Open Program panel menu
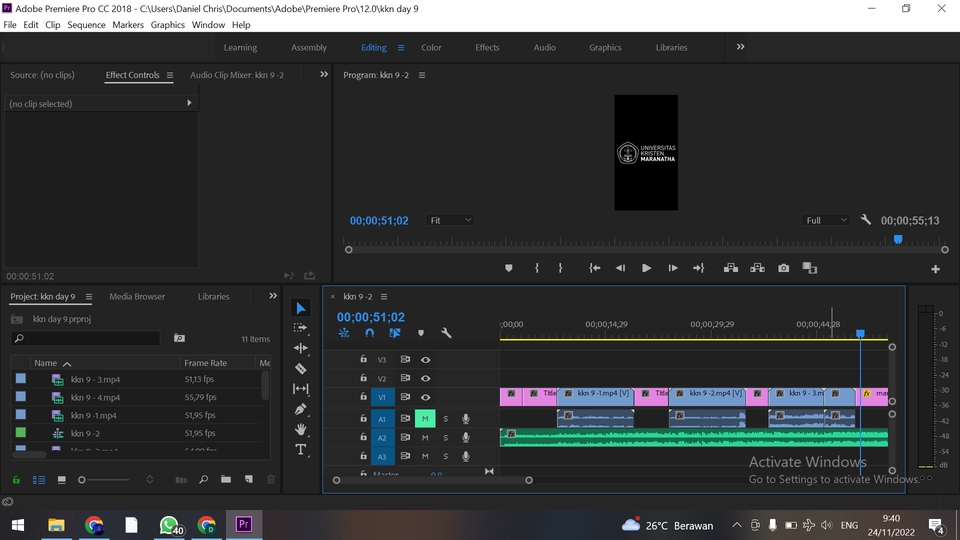The width and height of the screenshot is (960, 540). pos(422,75)
